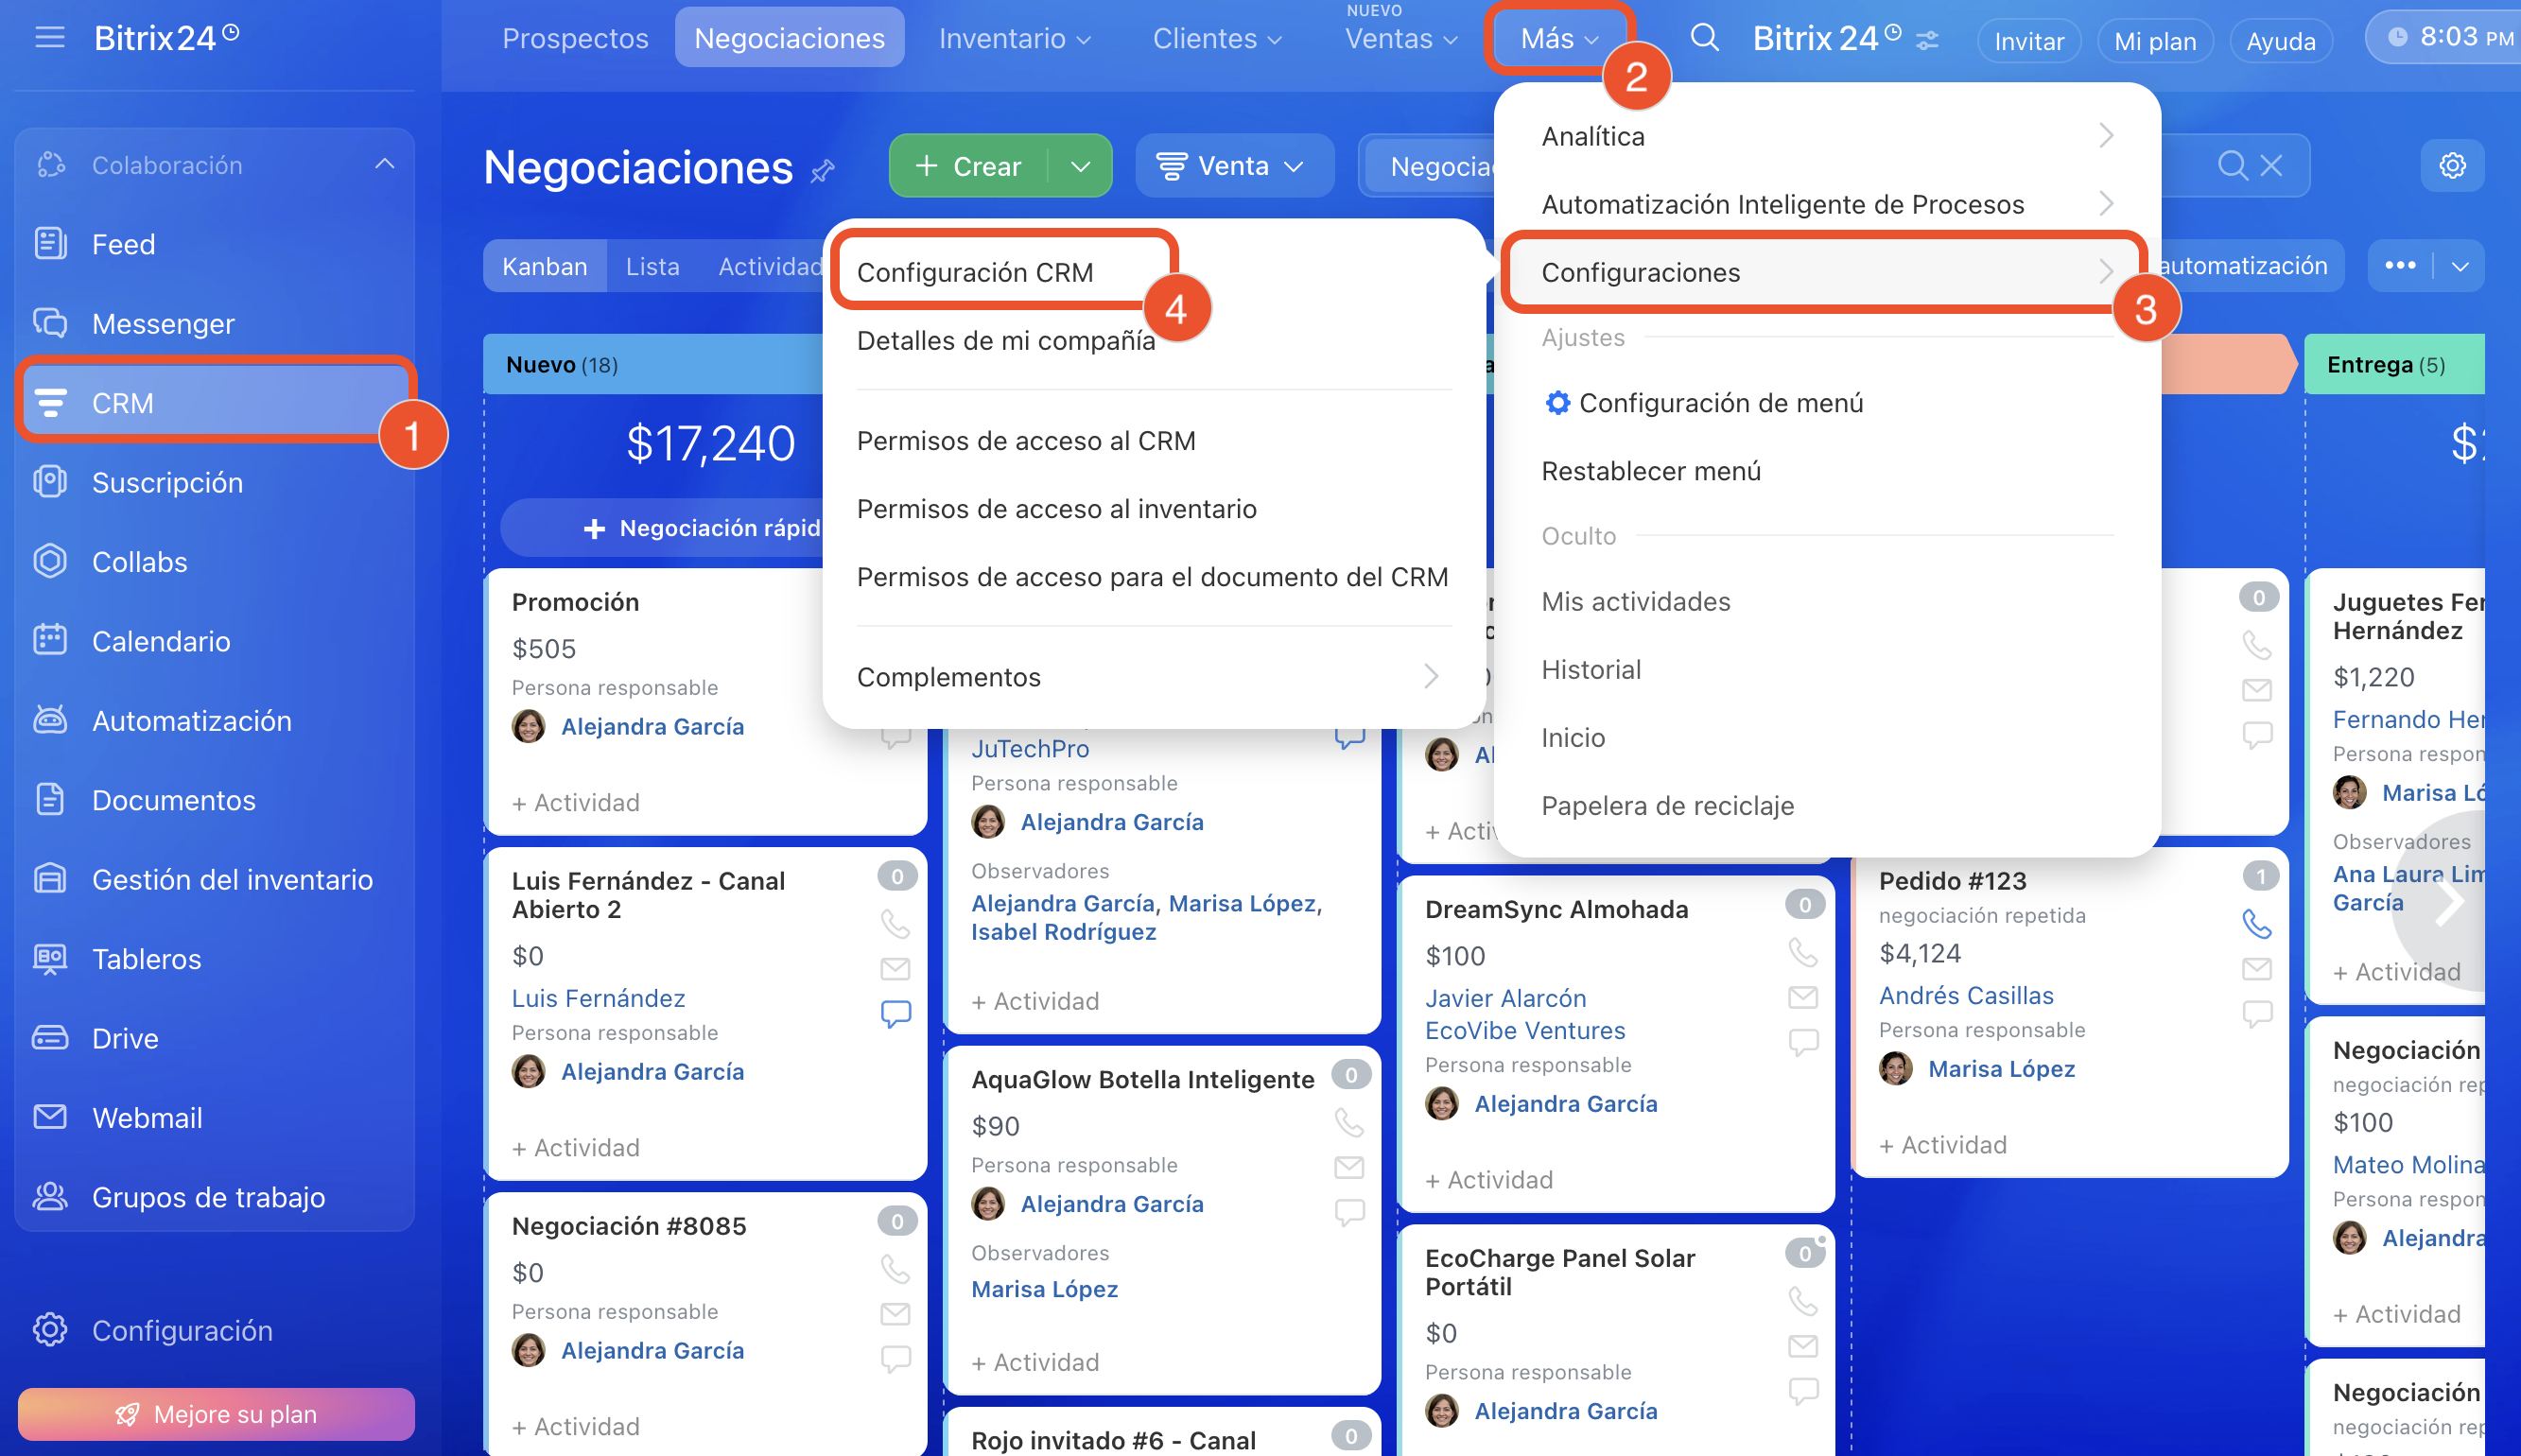Click phone icon on Pedido #123 card
2521x1456 pixels.
tap(2256, 923)
